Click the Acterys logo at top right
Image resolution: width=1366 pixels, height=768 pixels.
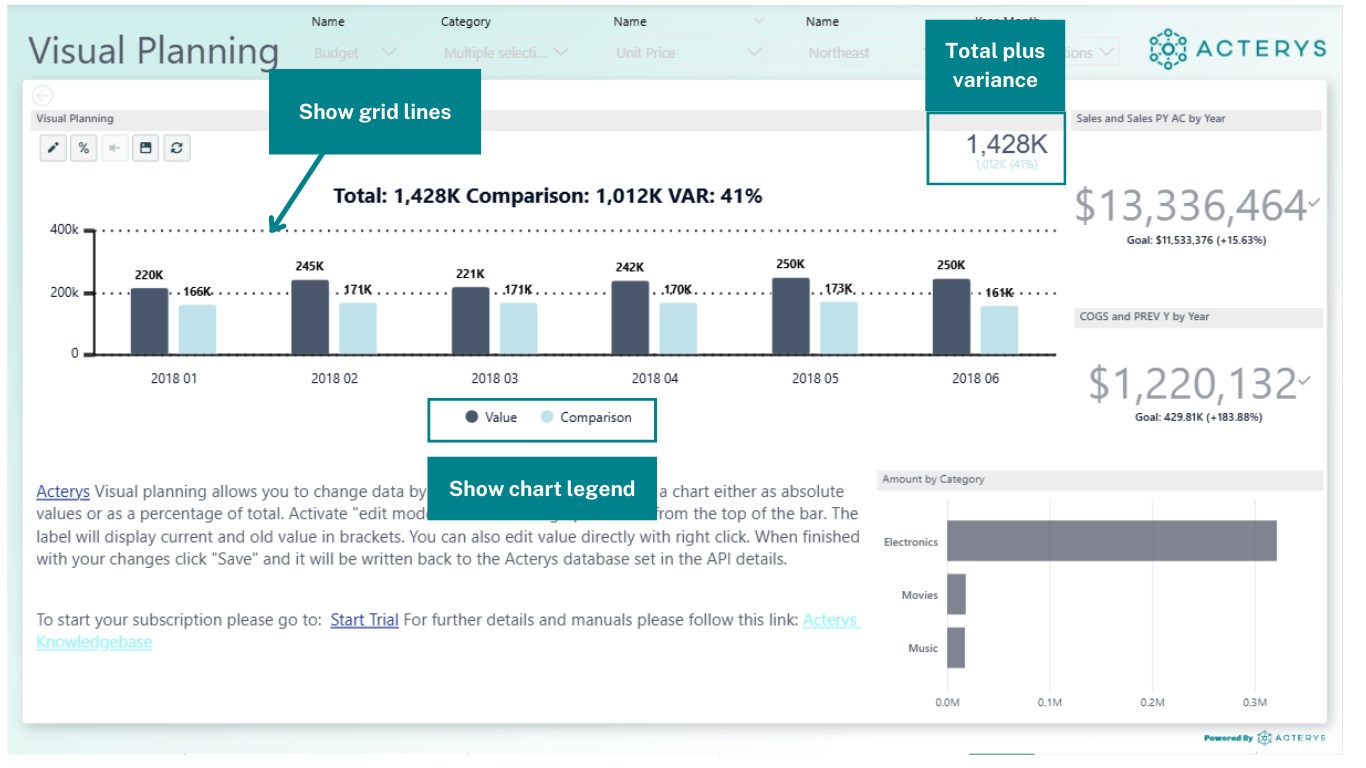[1237, 49]
